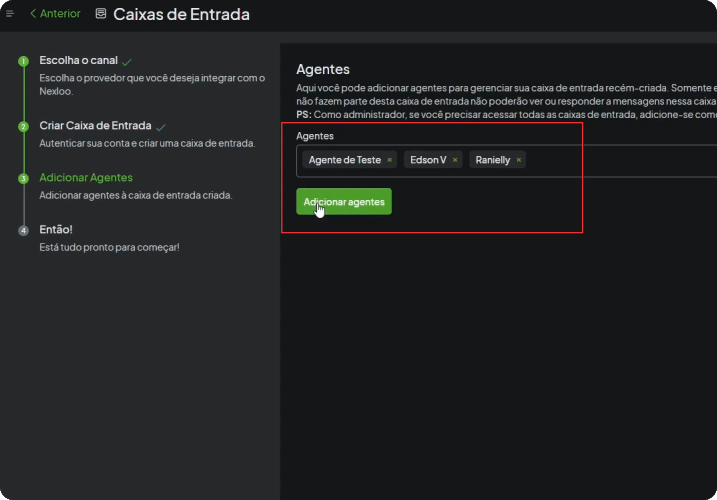Select step 3 circle Adicionar Agentes
Screen dimensions: 717x500
click(x=23, y=178)
